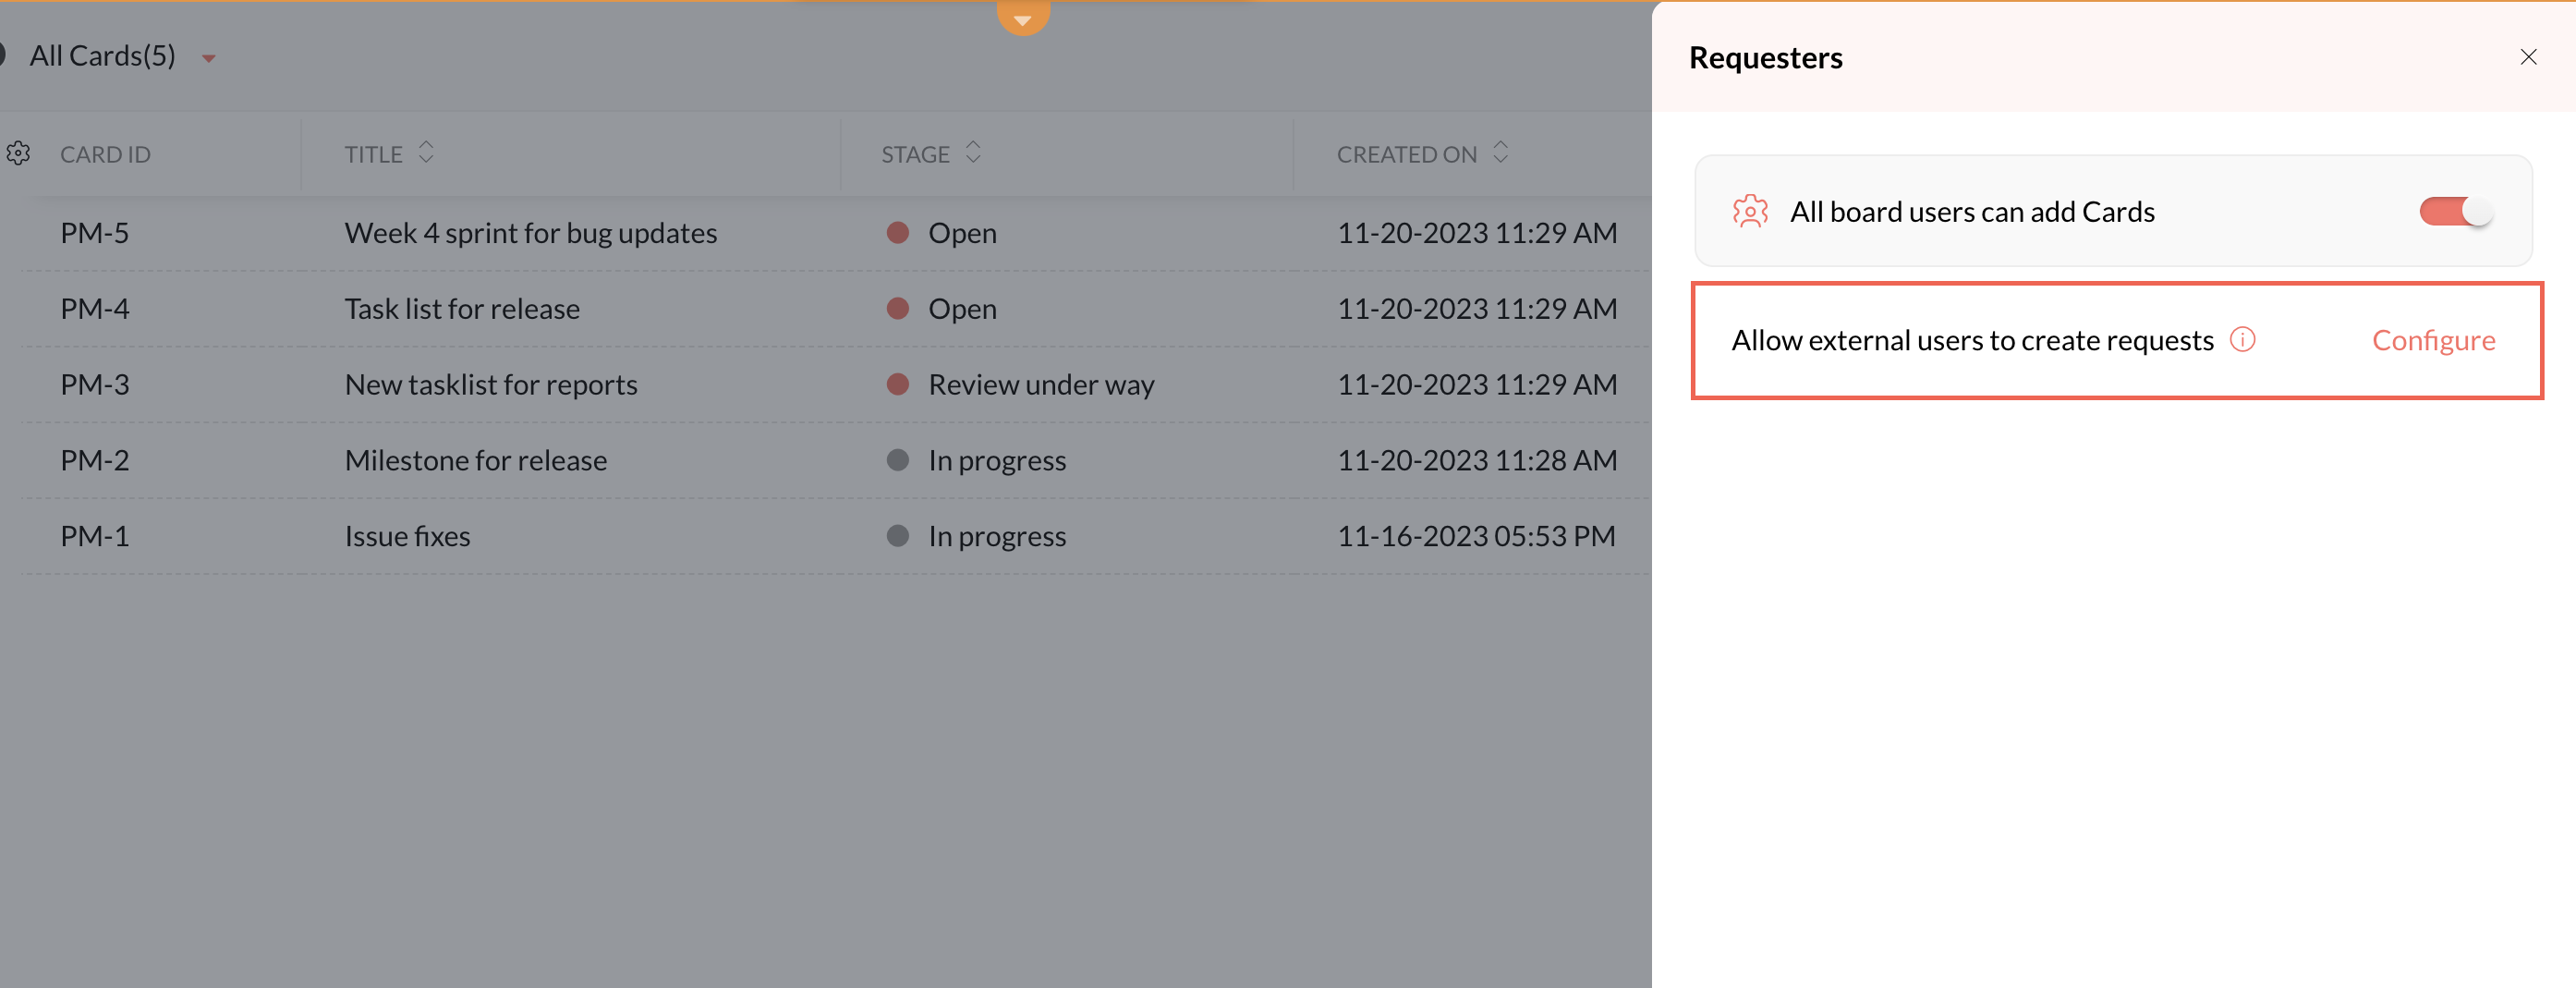Viewport: 2576px width, 988px height.
Task: Open the Milestone for release card
Action: coord(476,461)
